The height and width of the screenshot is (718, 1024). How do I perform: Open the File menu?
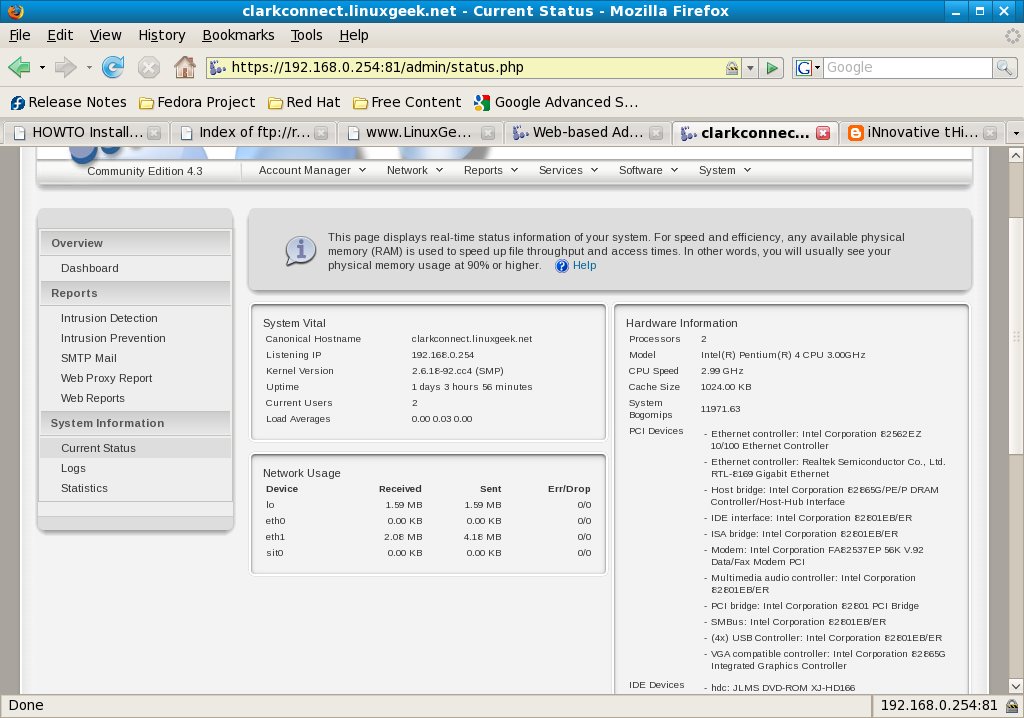coord(20,35)
